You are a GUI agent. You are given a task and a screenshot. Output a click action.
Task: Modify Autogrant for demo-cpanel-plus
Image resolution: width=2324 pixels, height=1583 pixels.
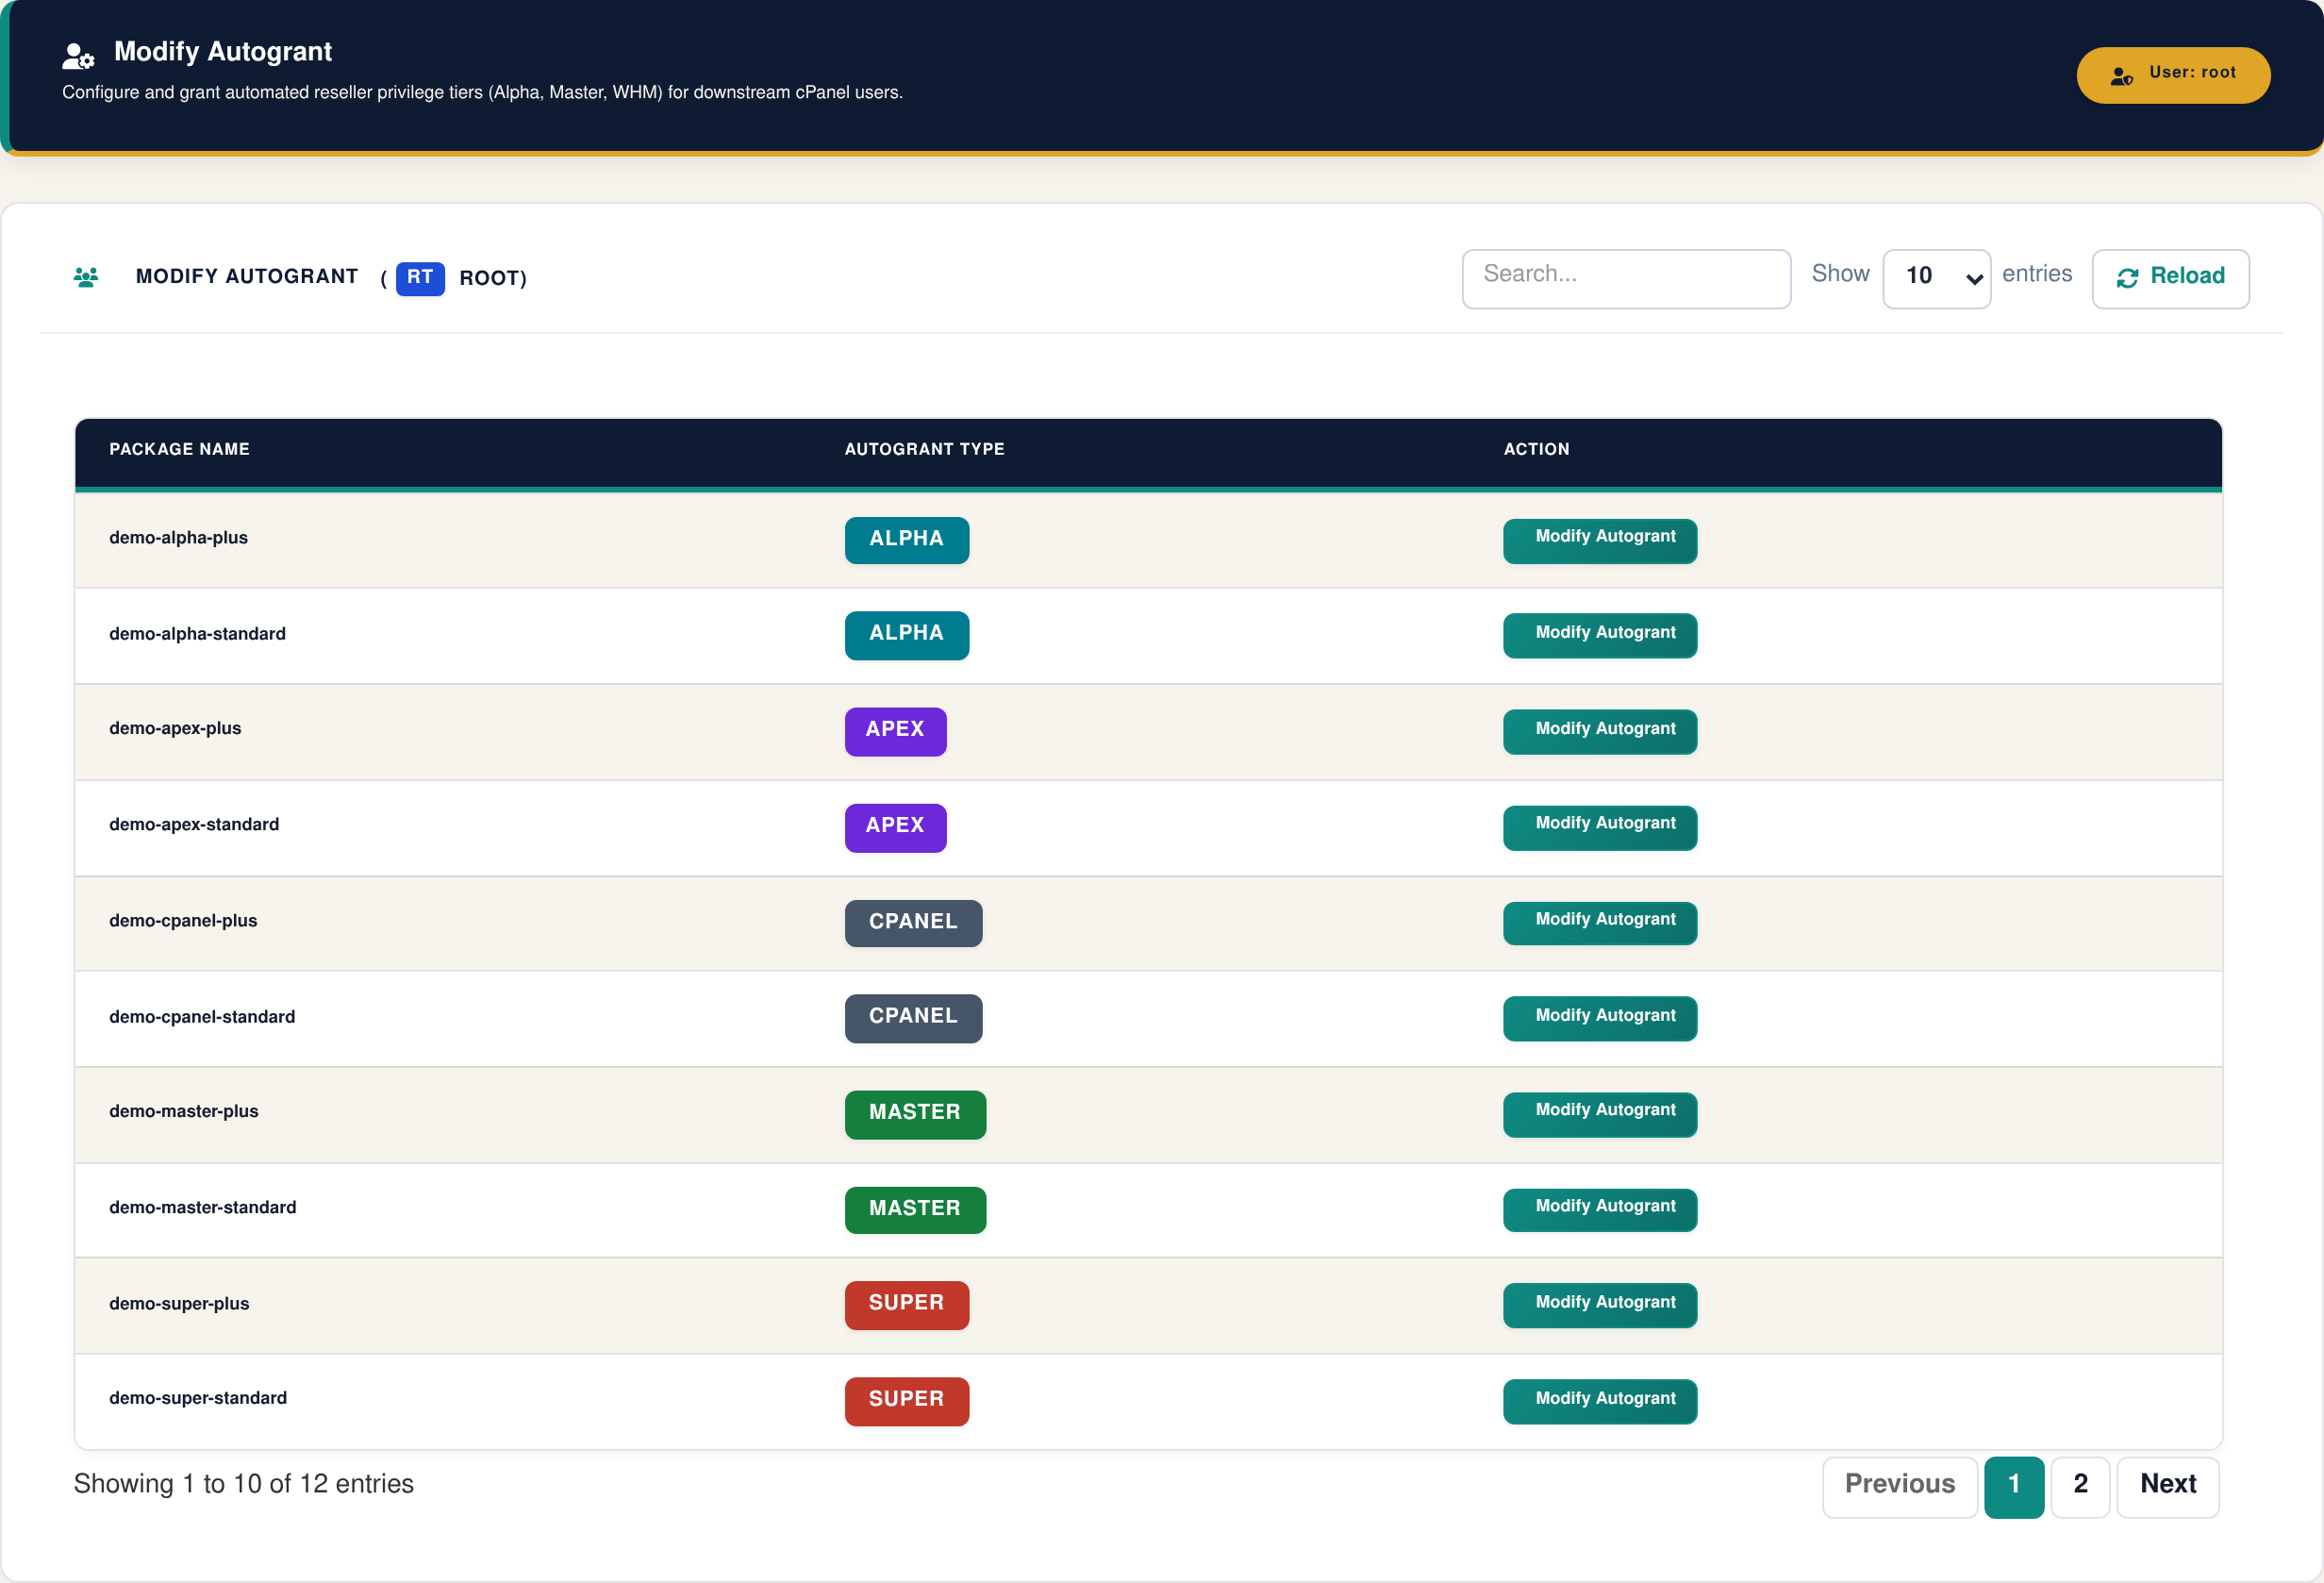click(1599, 922)
